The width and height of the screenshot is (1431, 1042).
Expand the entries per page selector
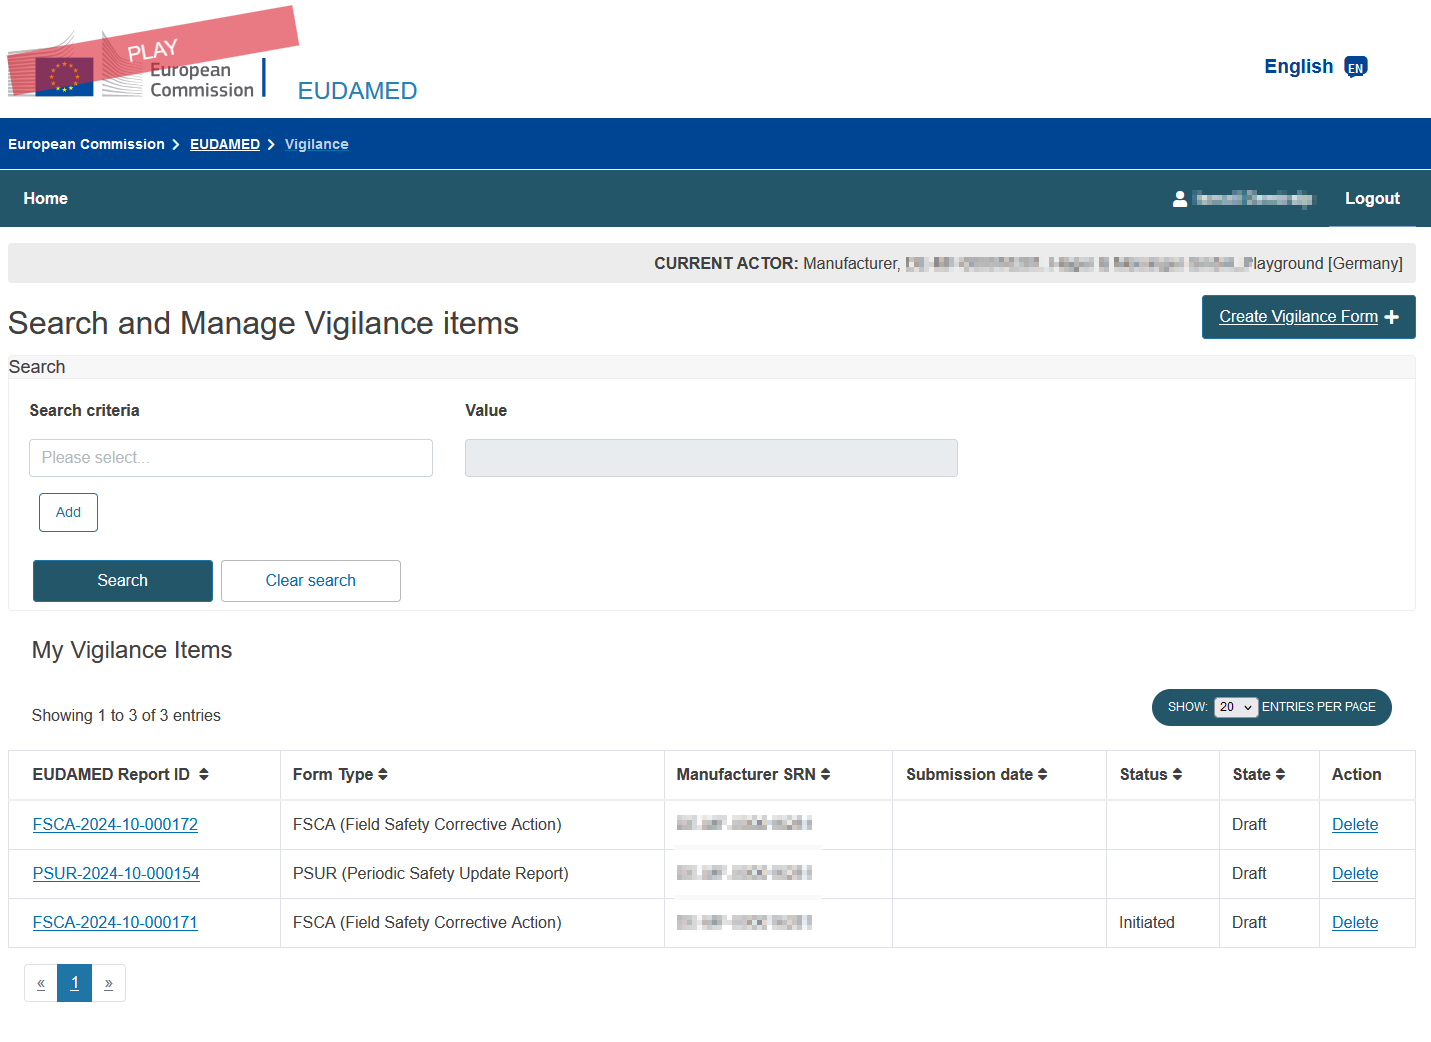tap(1236, 707)
